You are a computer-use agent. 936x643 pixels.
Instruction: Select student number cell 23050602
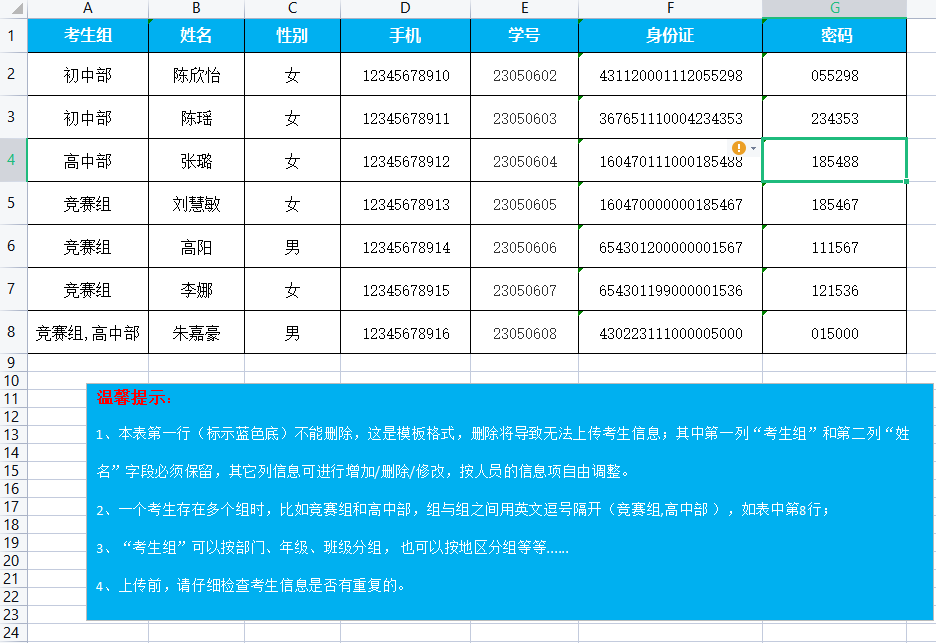tap(525, 75)
